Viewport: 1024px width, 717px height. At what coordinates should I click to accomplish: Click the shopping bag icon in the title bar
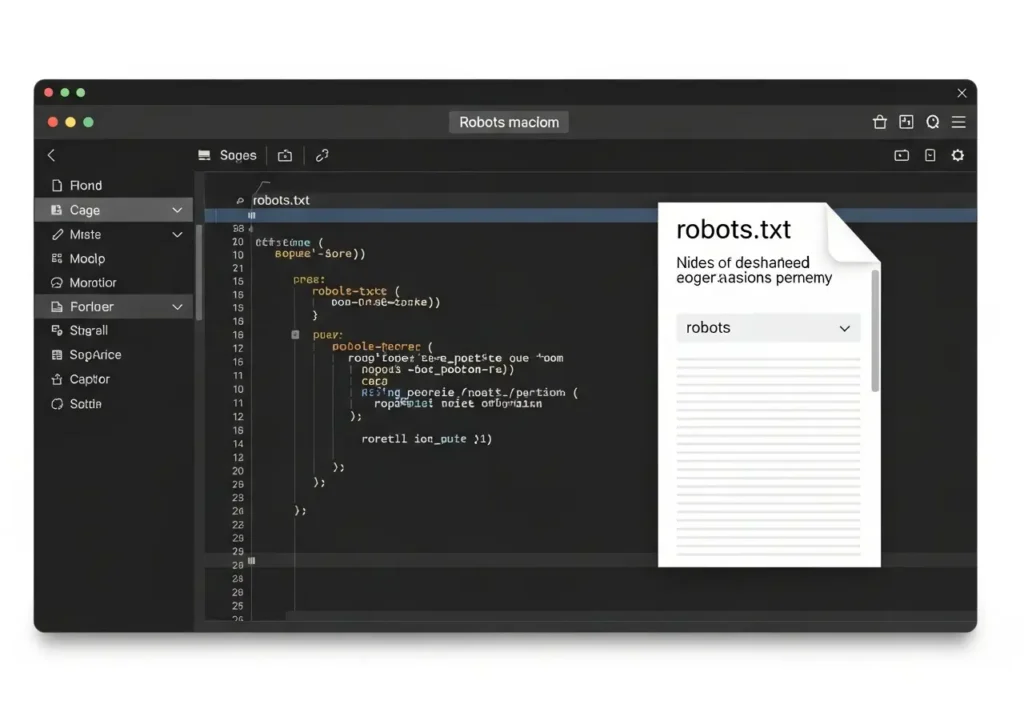click(x=879, y=121)
